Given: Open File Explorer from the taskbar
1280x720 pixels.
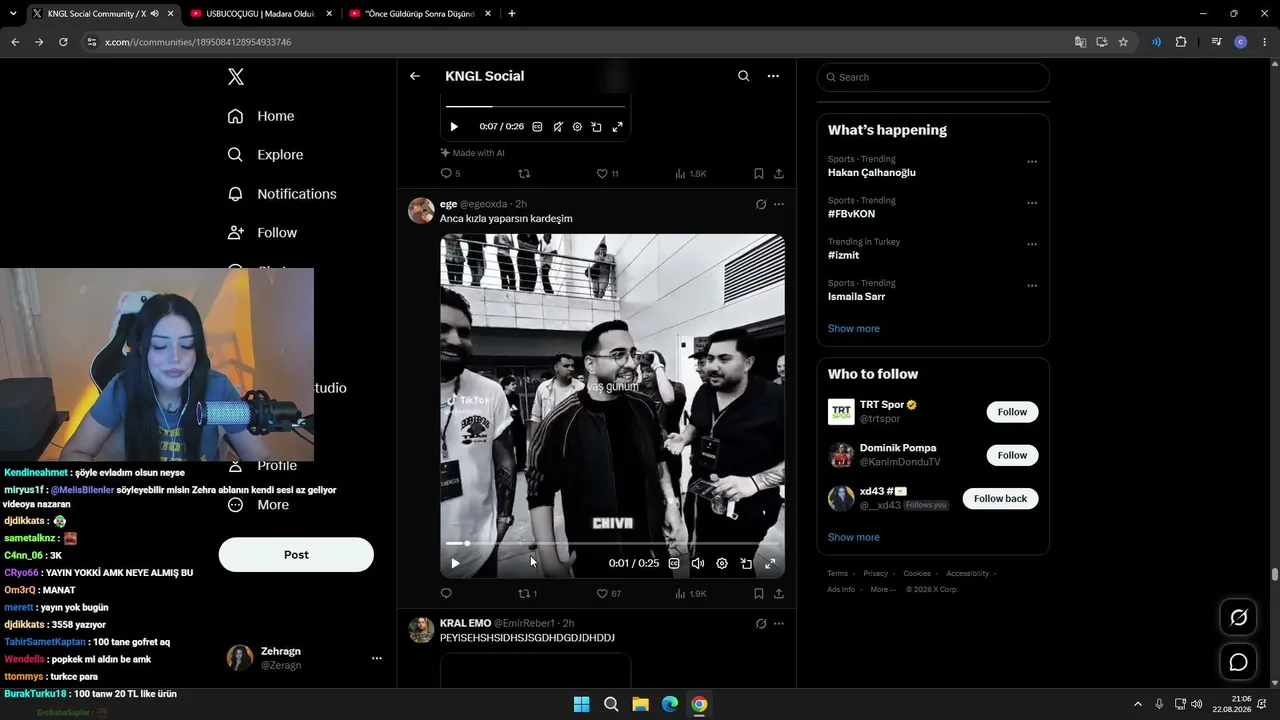Looking at the screenshot, I should pos(640,704).
